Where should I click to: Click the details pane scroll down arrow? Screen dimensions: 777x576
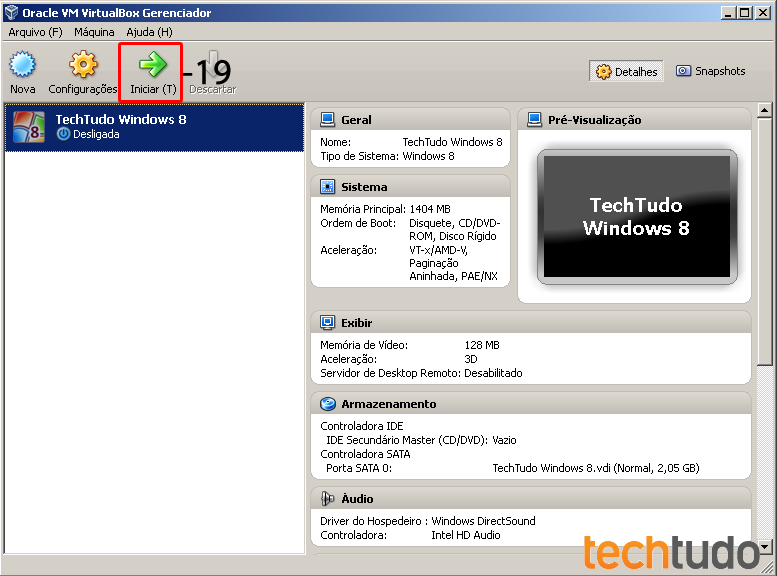(765, 547)
